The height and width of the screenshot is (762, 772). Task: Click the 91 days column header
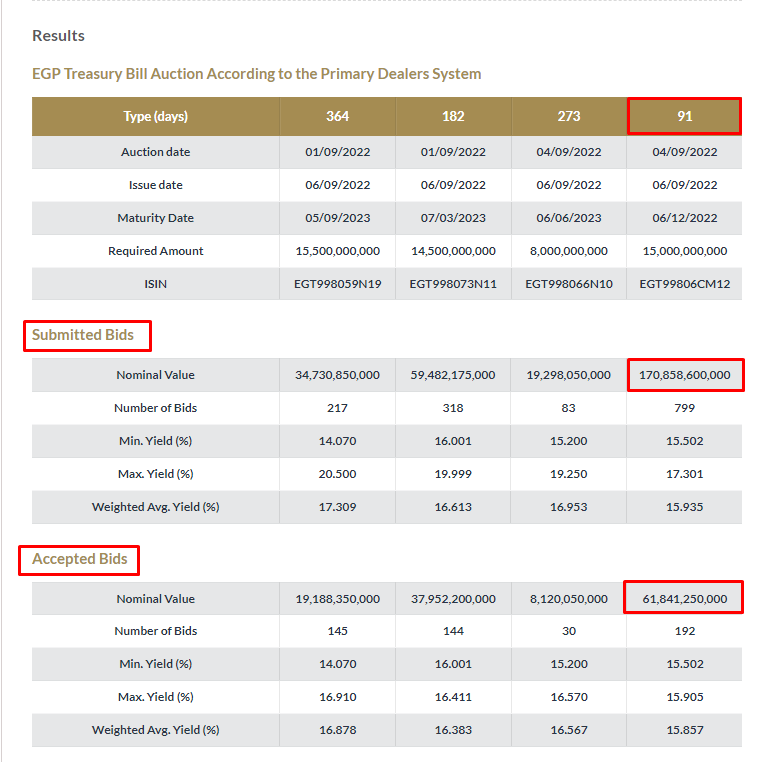pos(684,116)
